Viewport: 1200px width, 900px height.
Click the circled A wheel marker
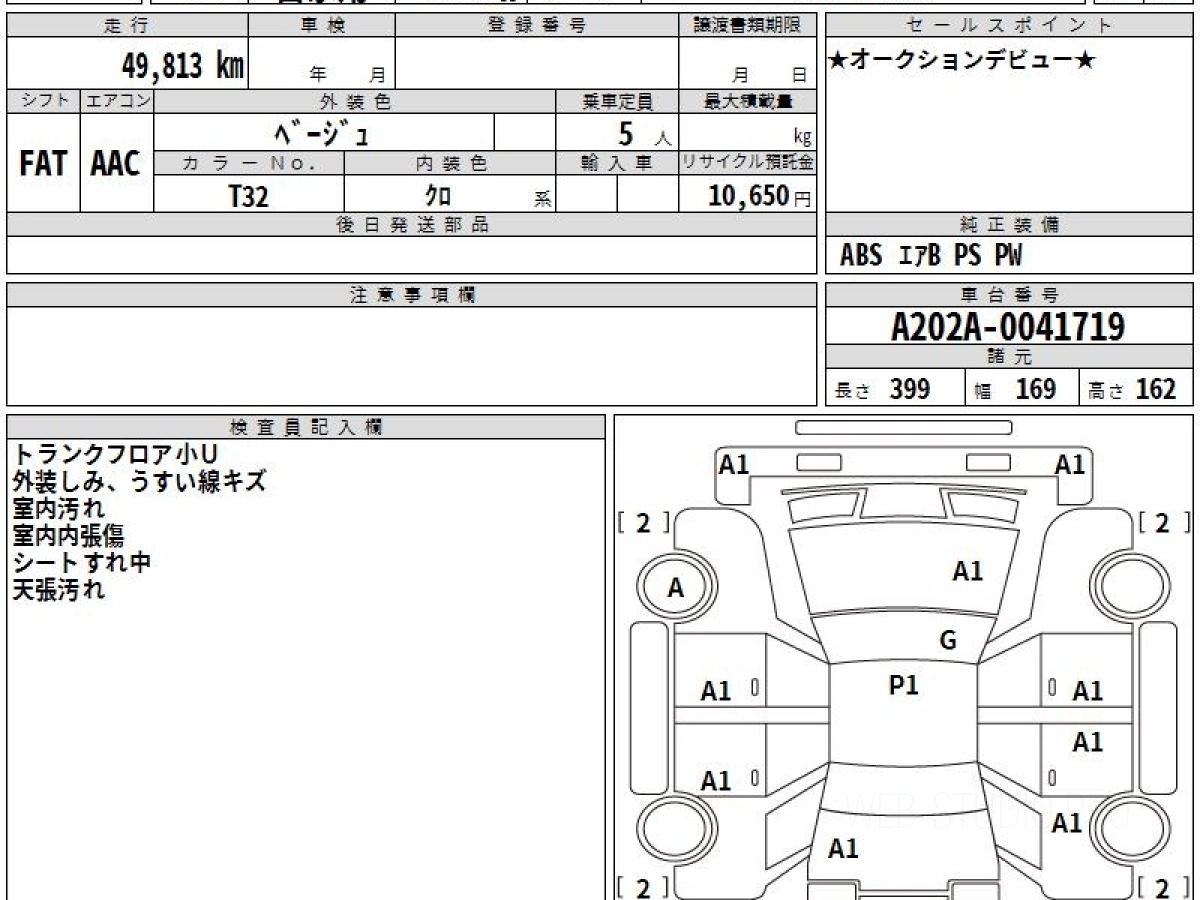coord(676,589)
